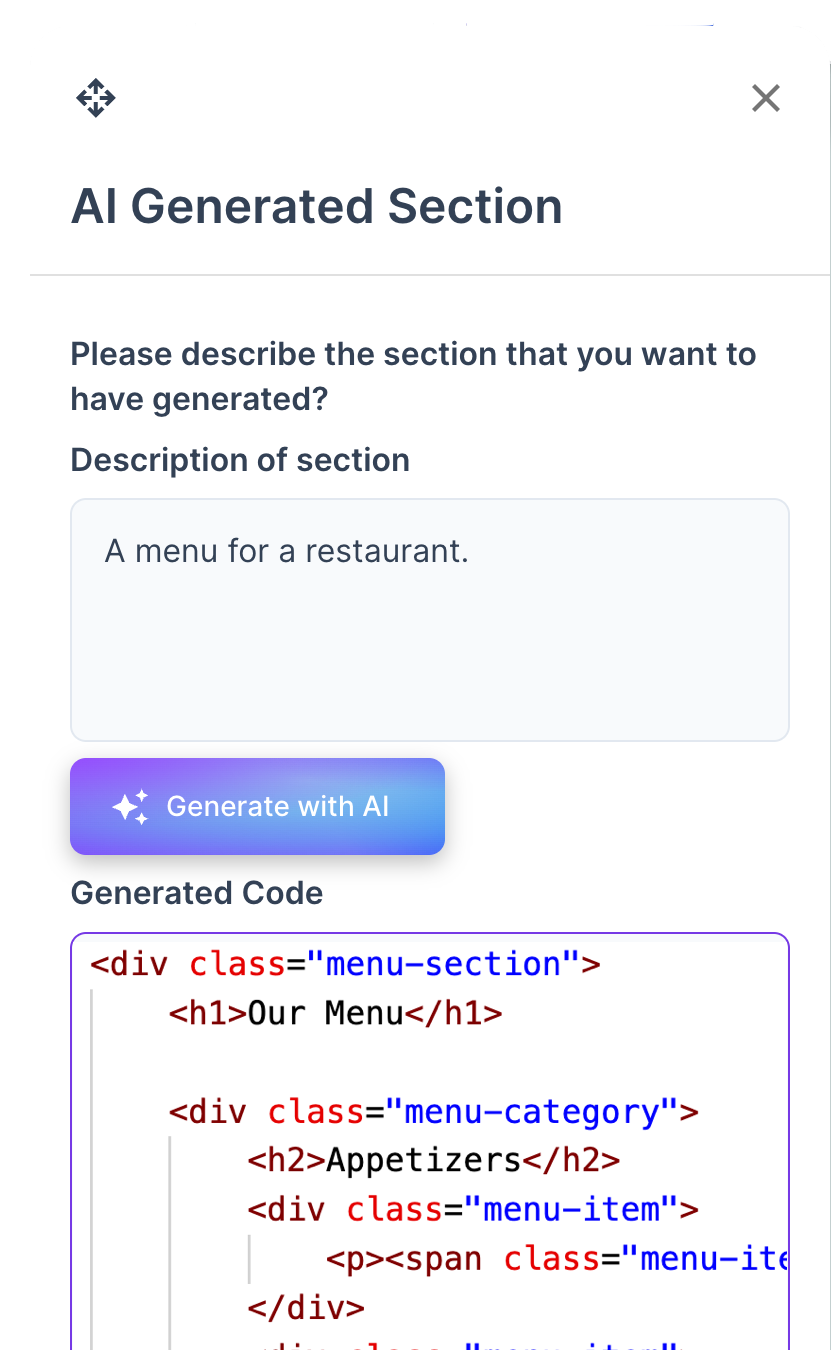Screen dimensions: 834x1350
Task: Click the 'Description of section' label
Action: point(240,460)
